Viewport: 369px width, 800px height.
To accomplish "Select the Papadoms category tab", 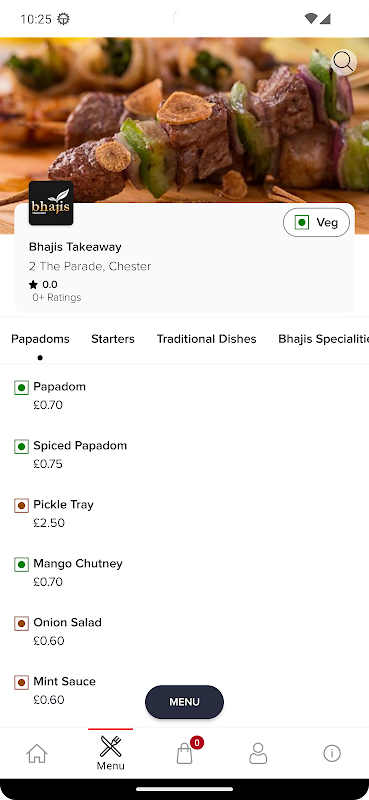I will pos(40,339).
